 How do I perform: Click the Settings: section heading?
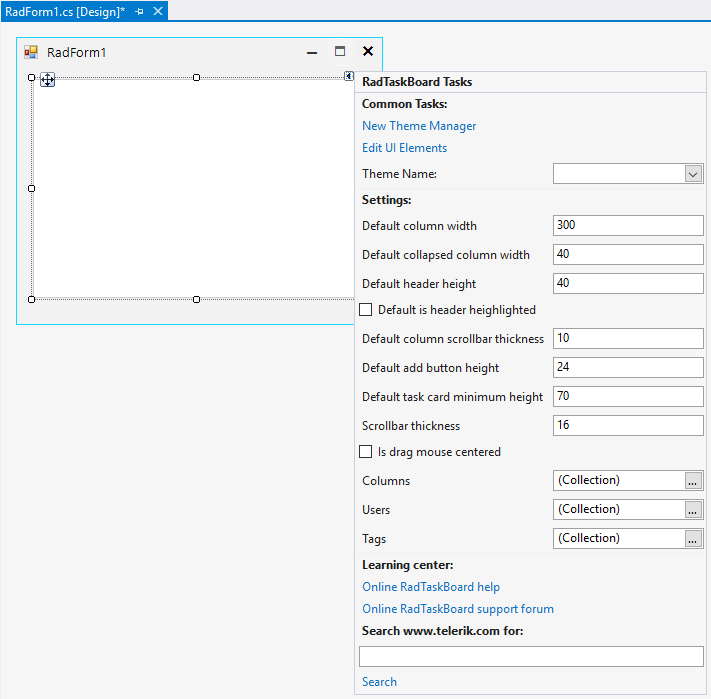386,200
